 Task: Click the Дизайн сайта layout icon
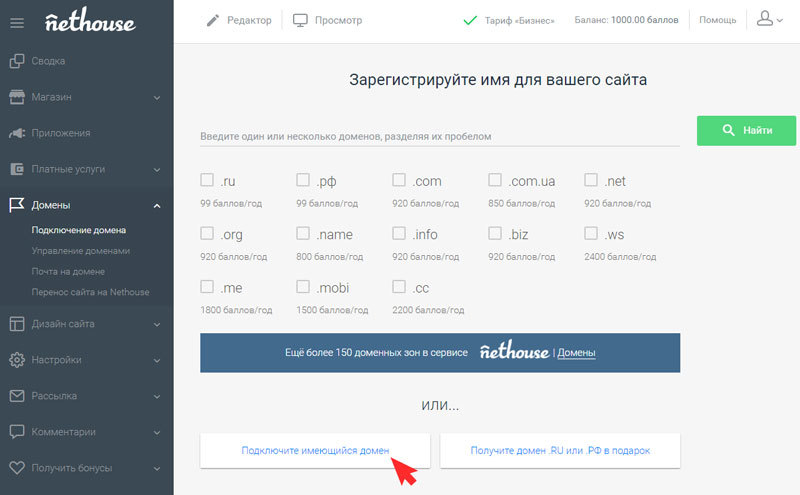click(17, 324)
